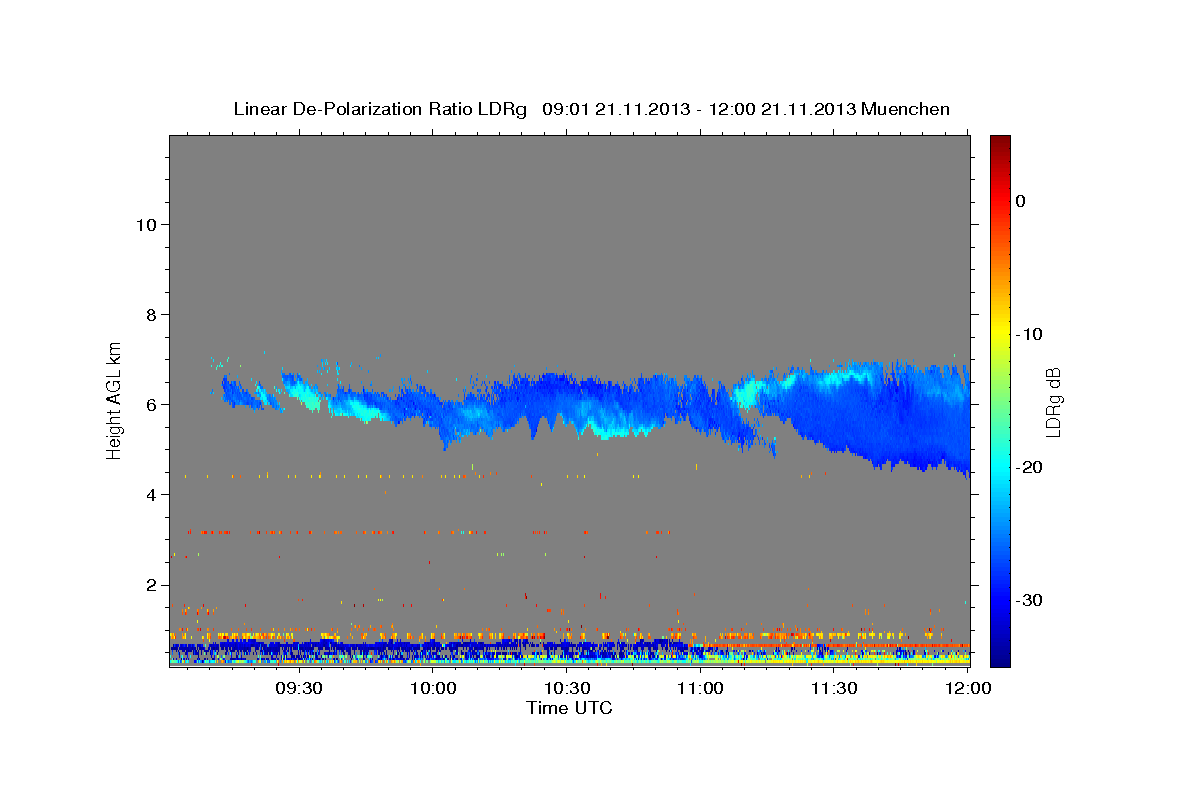This screenshot has height=800, width=1200.
Task: Click the colorbar value label -10
Action: pyautogui.click(x=1029, y=334)
